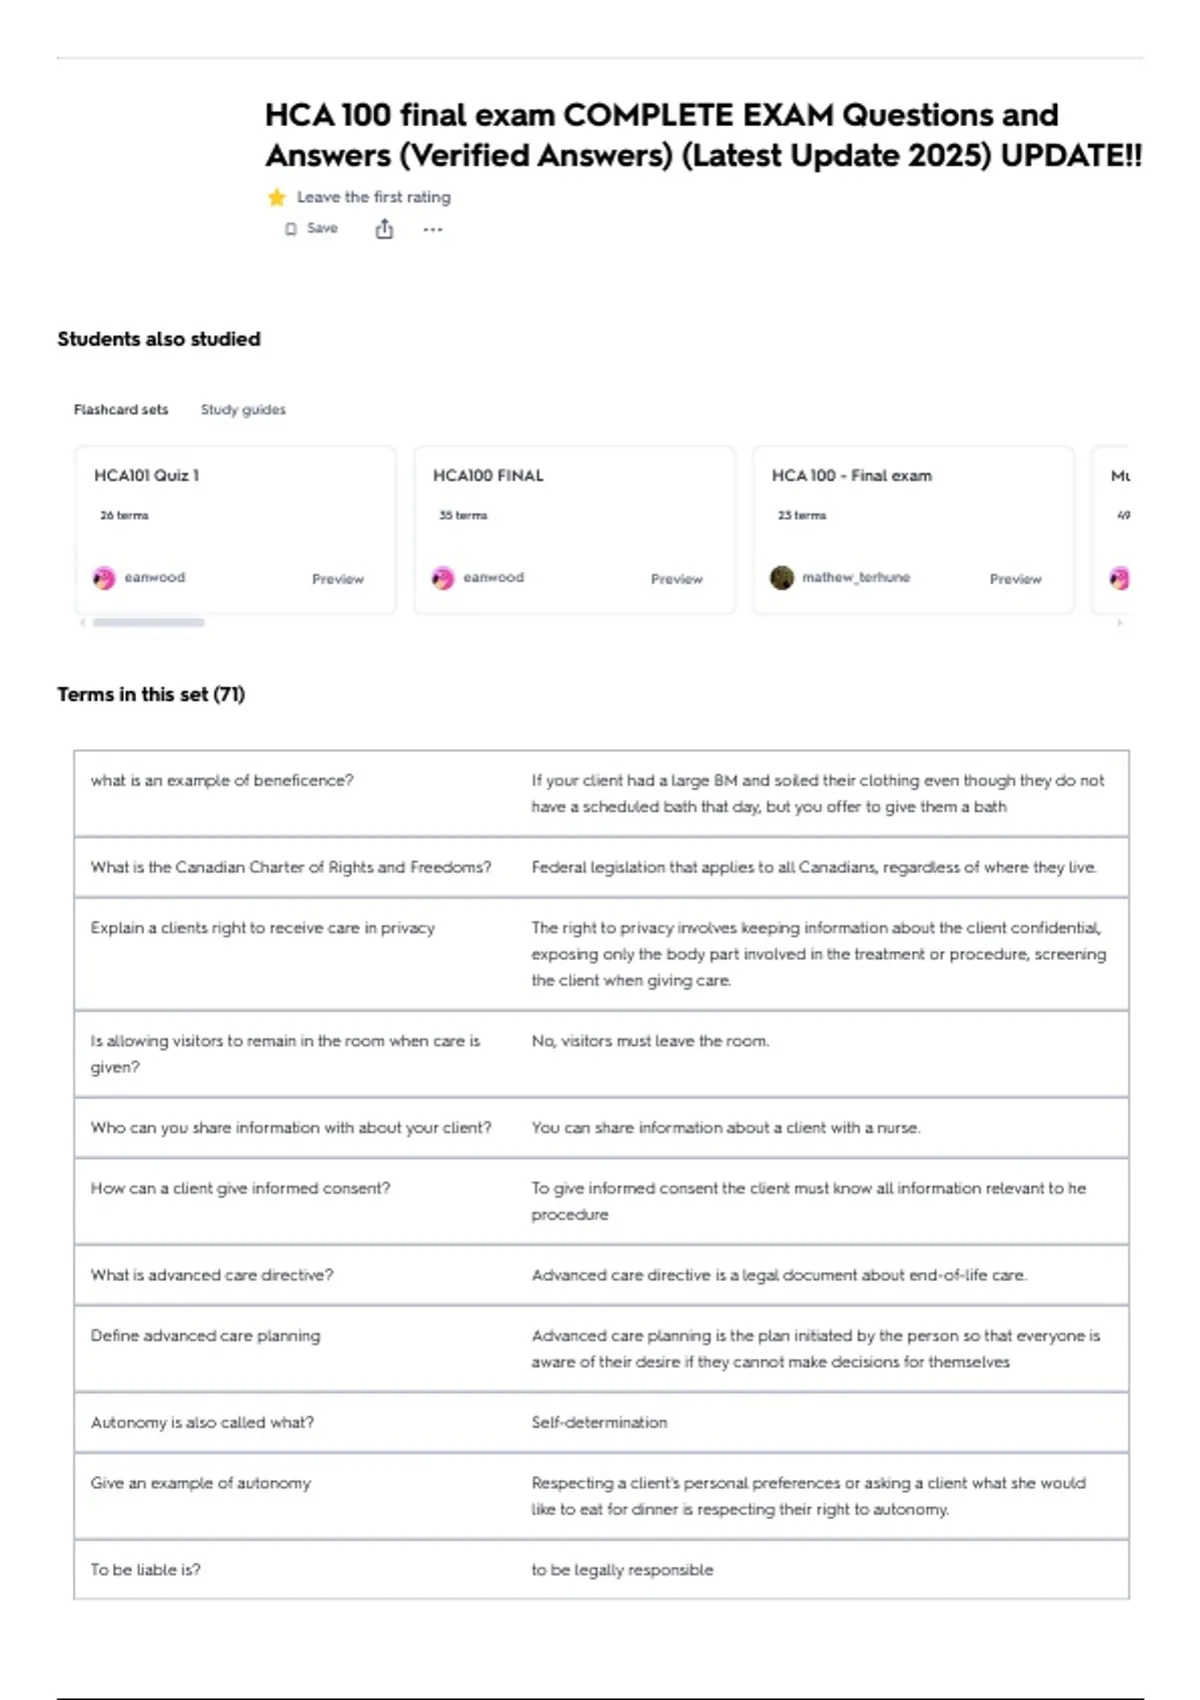Image resolution: width=1200 pixels, height=1700 pixels.
Task: Preview the HCA101 Quiz 1 set
Action: coord(338,579)
